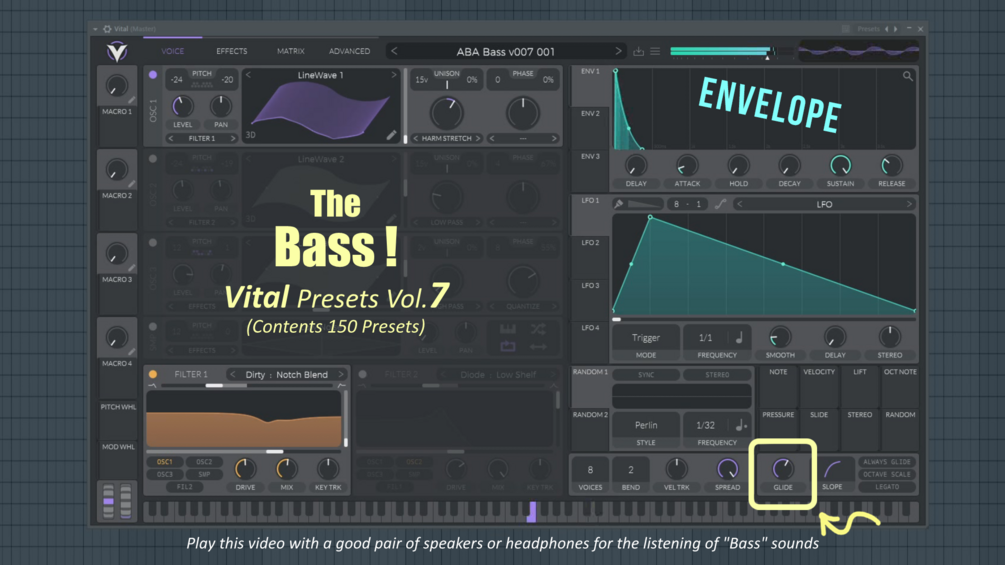This screenshot has height=565, width=1005.
Task: Go to previous preset arrow
Action: pos(394,51)
